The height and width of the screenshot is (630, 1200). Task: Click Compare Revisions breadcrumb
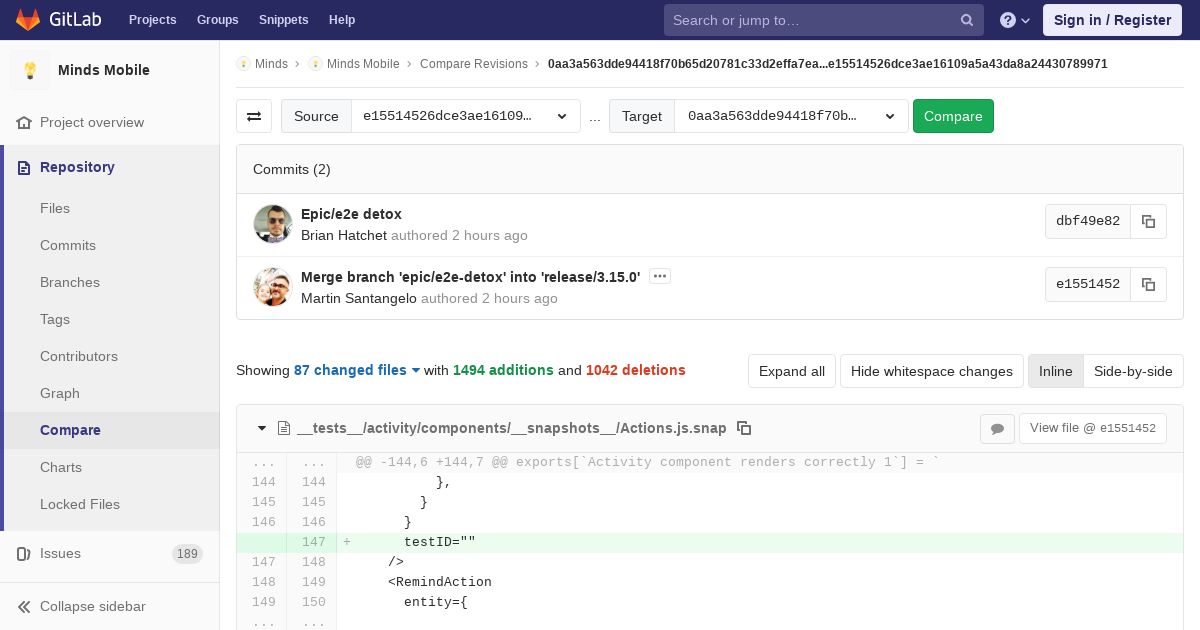coord(474,63)
